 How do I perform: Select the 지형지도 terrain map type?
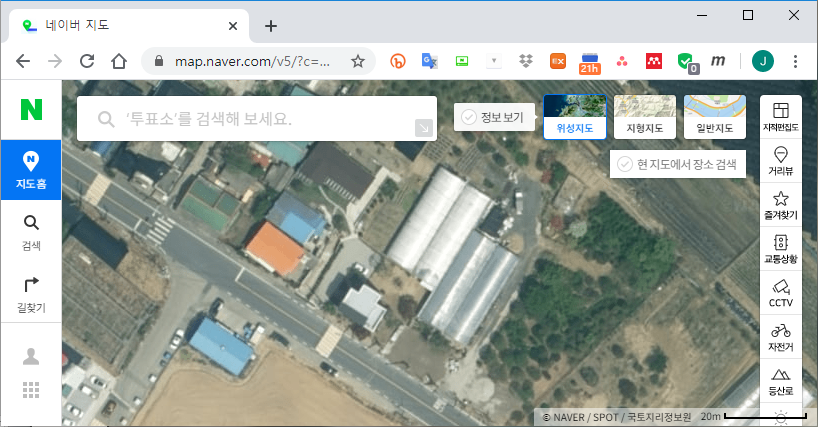coord(645,117)
